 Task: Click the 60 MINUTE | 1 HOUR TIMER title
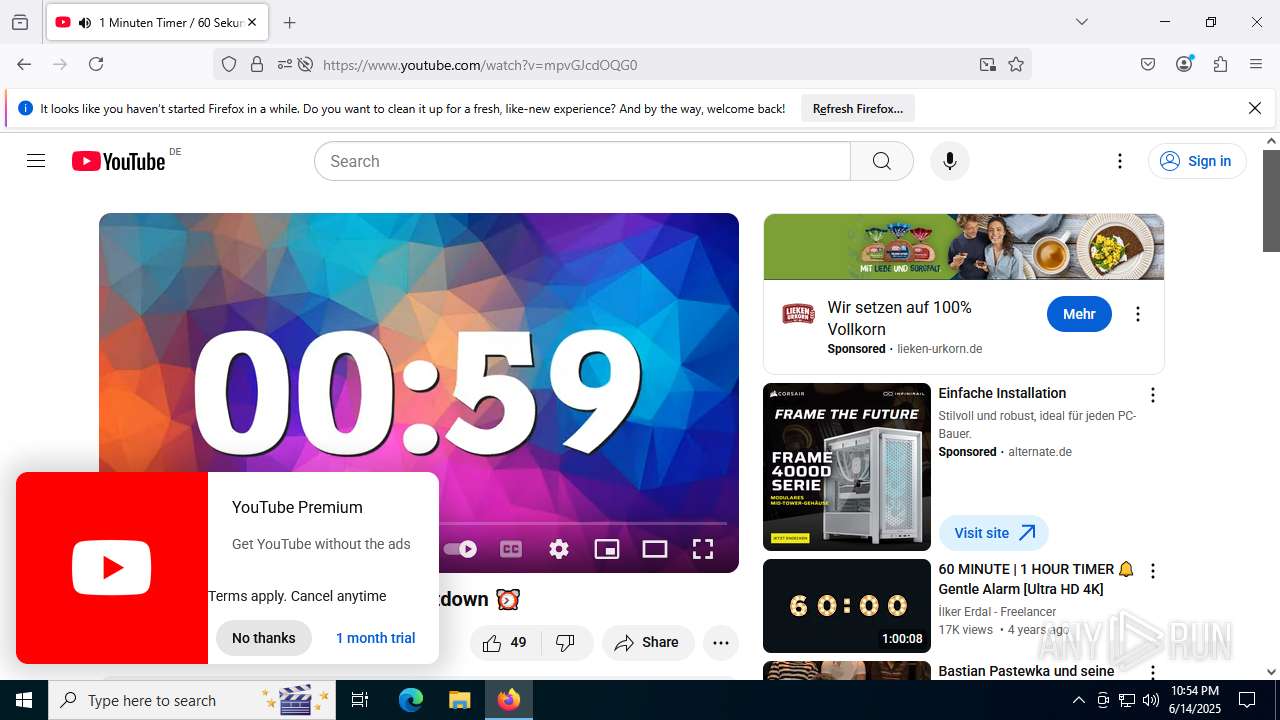[1036, 579]
